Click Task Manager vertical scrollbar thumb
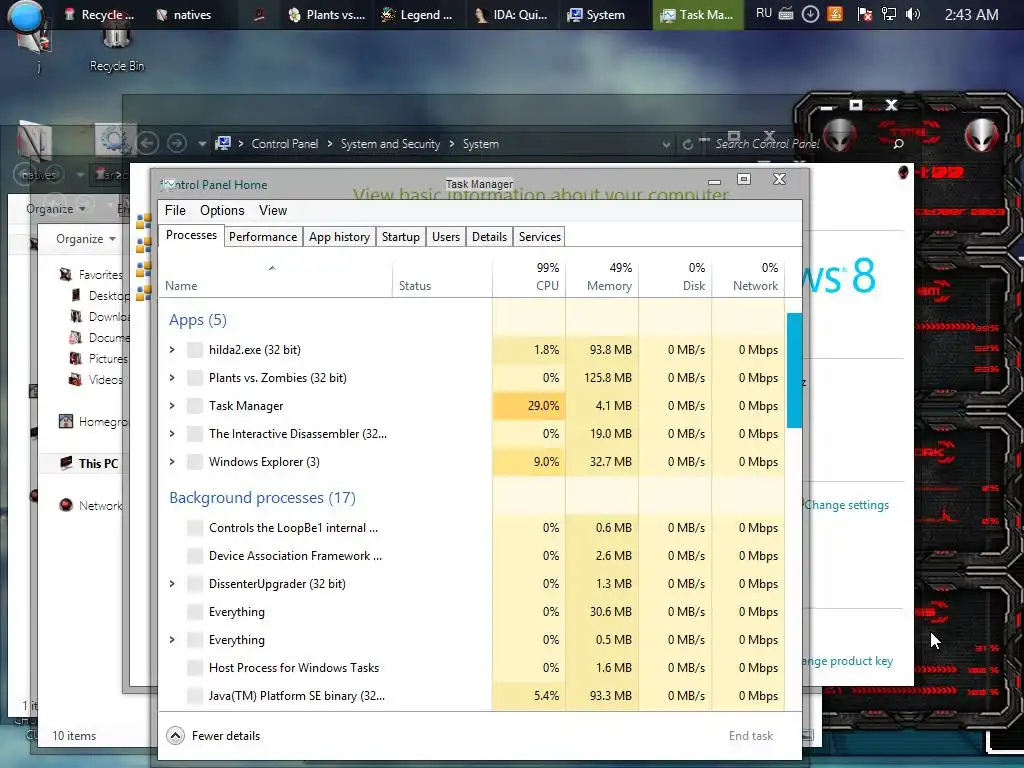The height and width of the screenshot is (768, 1024). point(794,370)
